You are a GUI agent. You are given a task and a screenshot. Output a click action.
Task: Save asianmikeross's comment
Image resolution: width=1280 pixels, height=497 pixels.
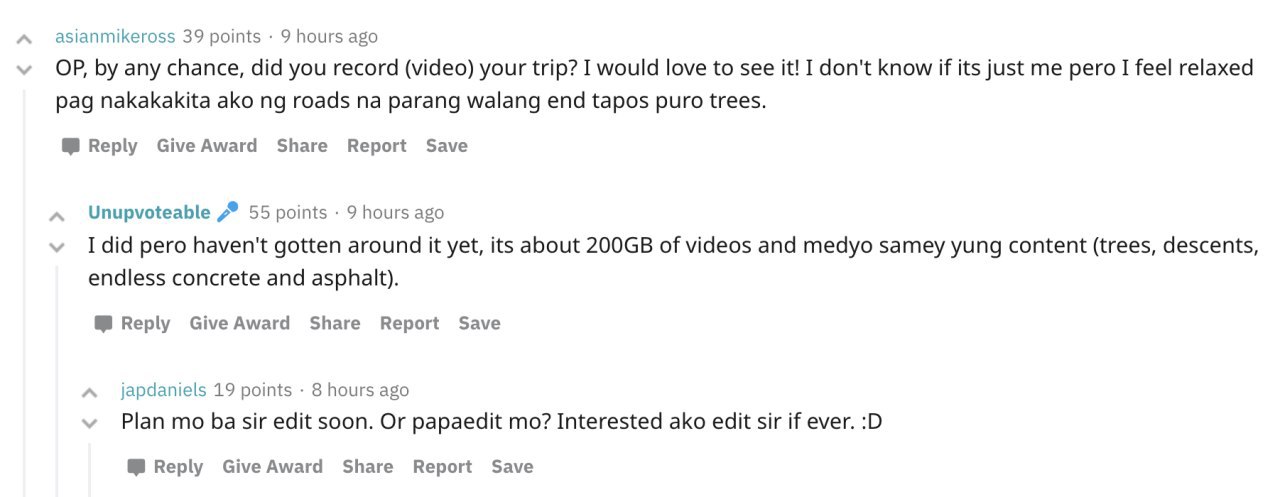tap(446, 146)
